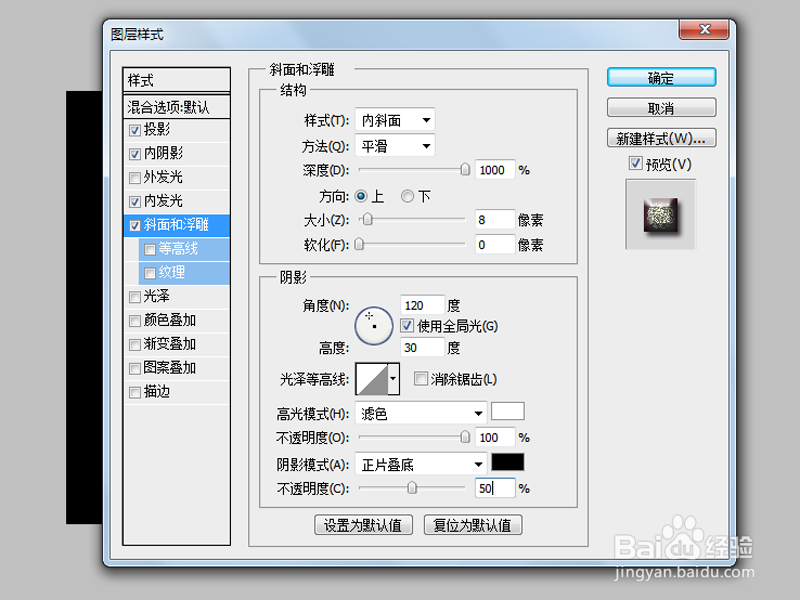Enable the 图案叠加 pattern overlay checkbox
The width and height of the screenshot is (800, 600).
[135, 368]
